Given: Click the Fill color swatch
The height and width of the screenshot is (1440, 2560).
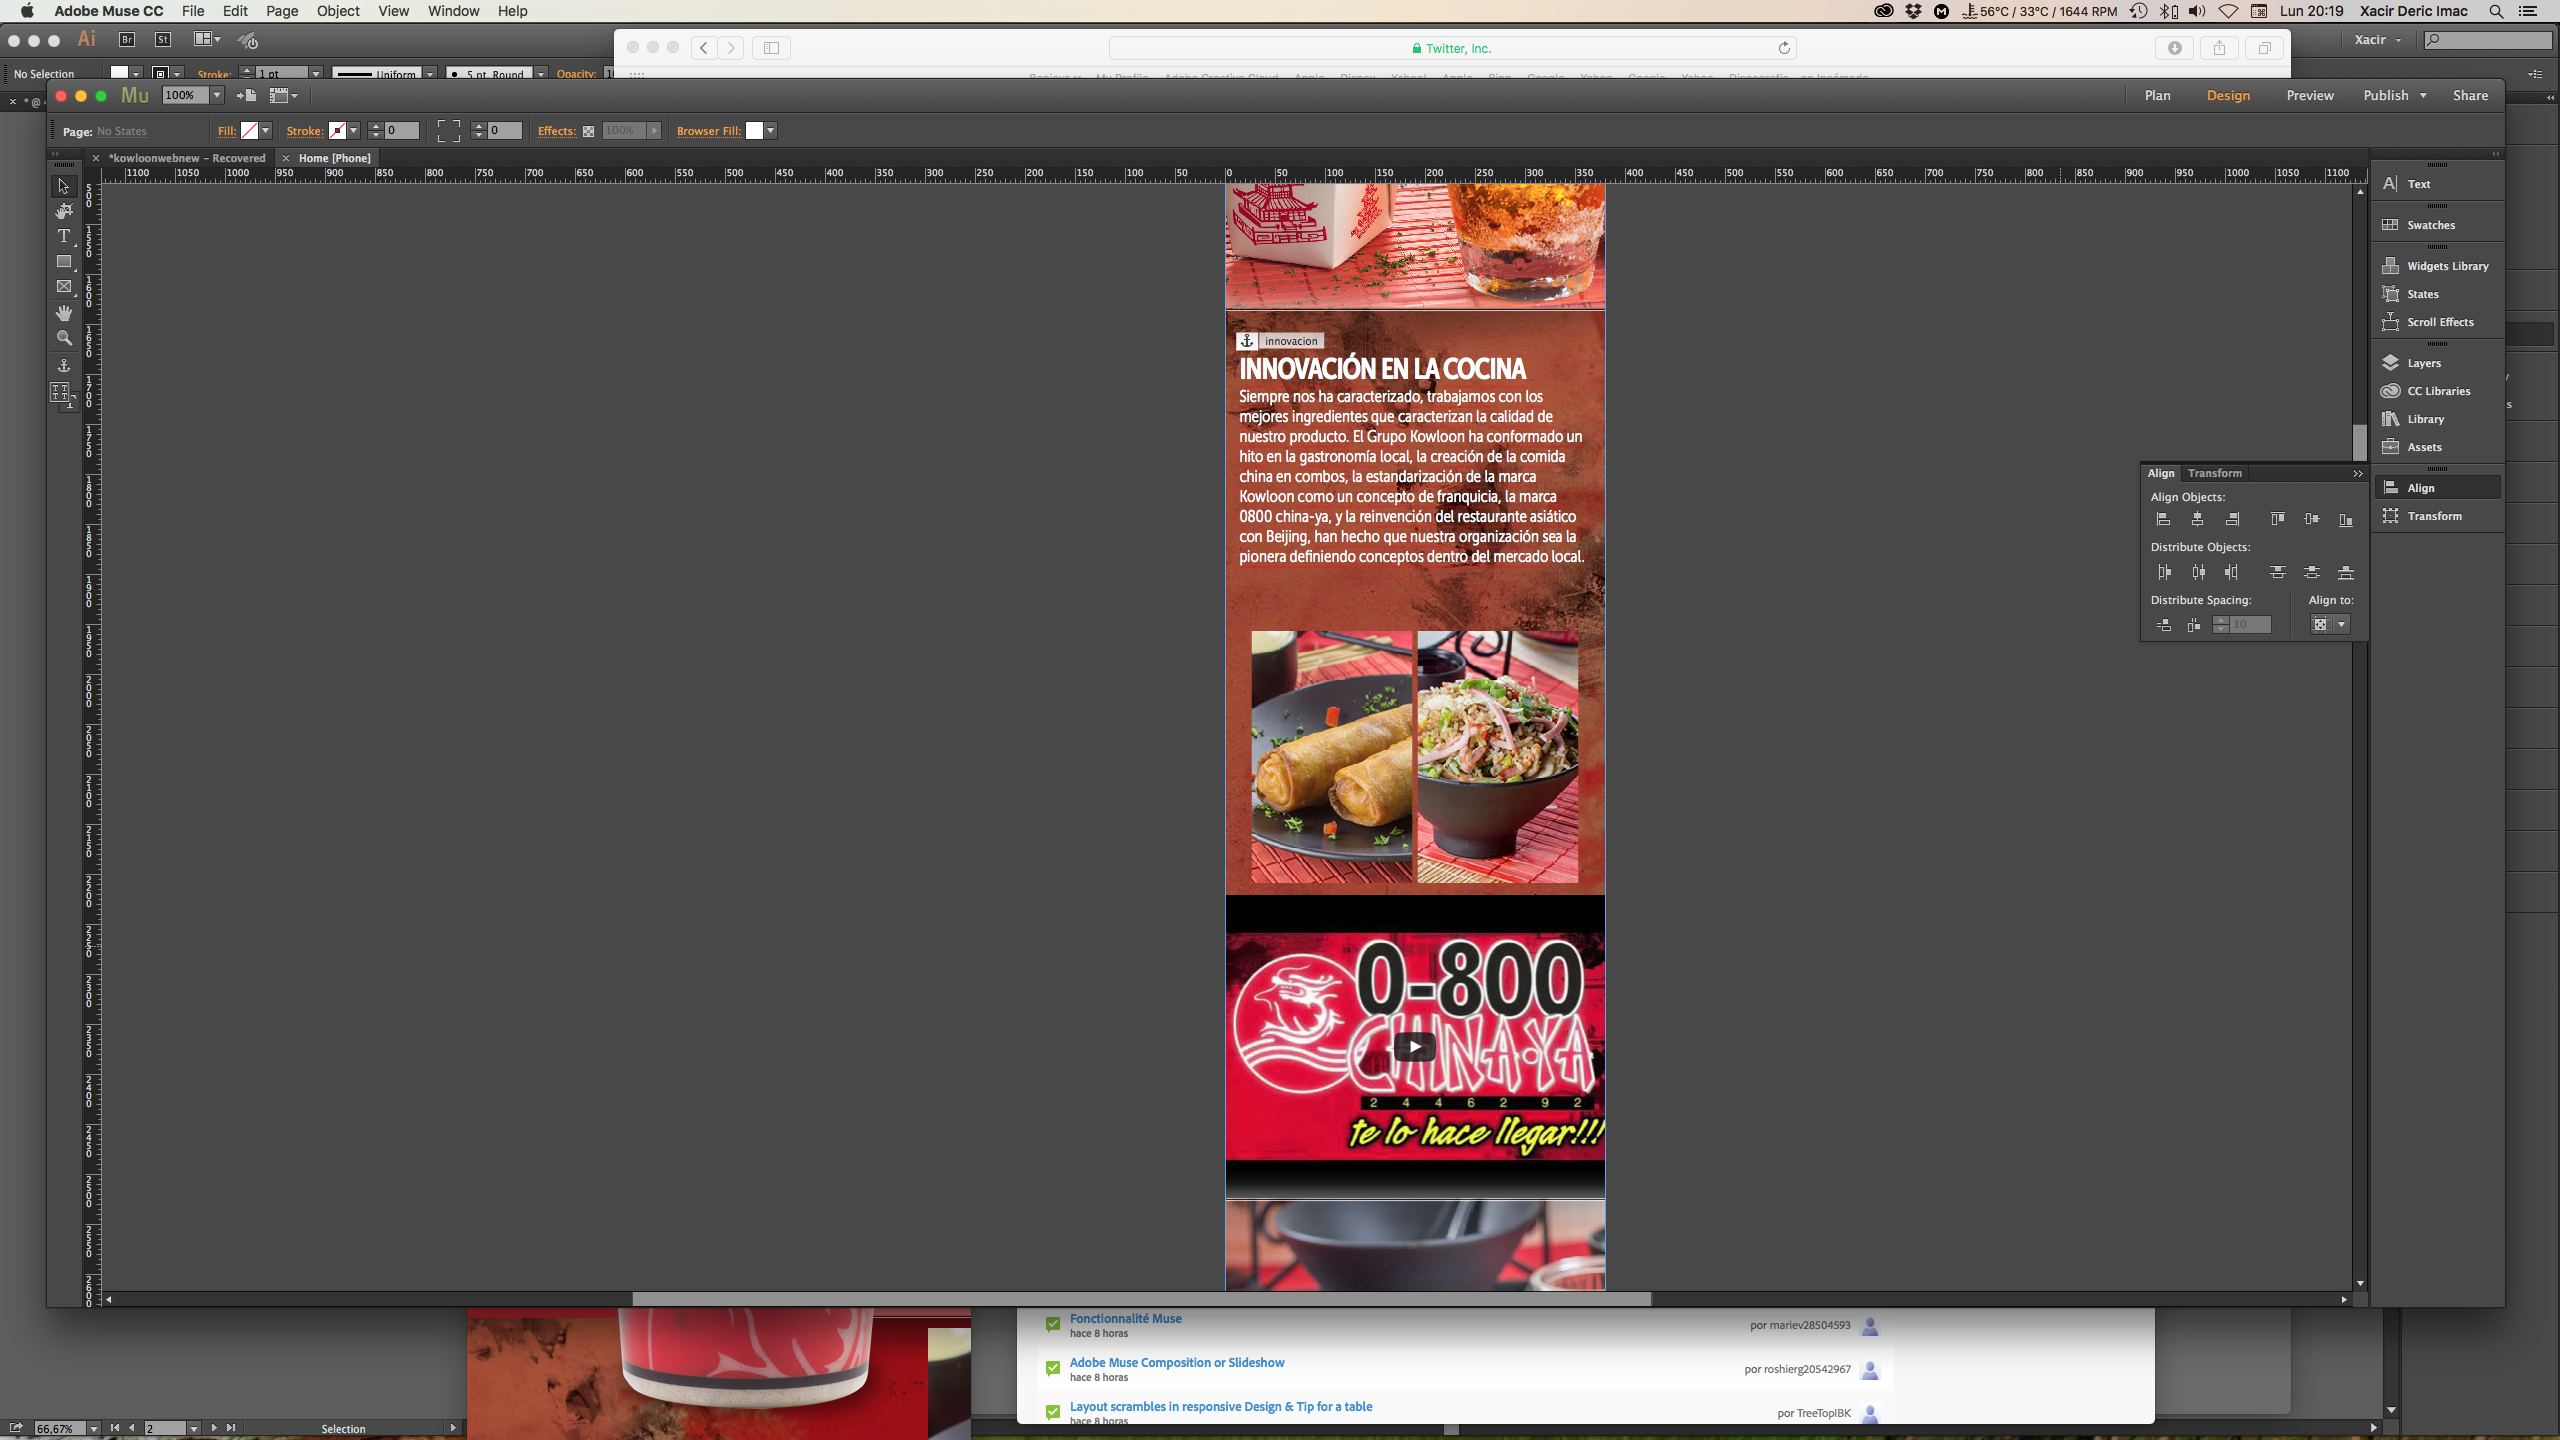Looking at the screenshot, I should click(249, 131).
